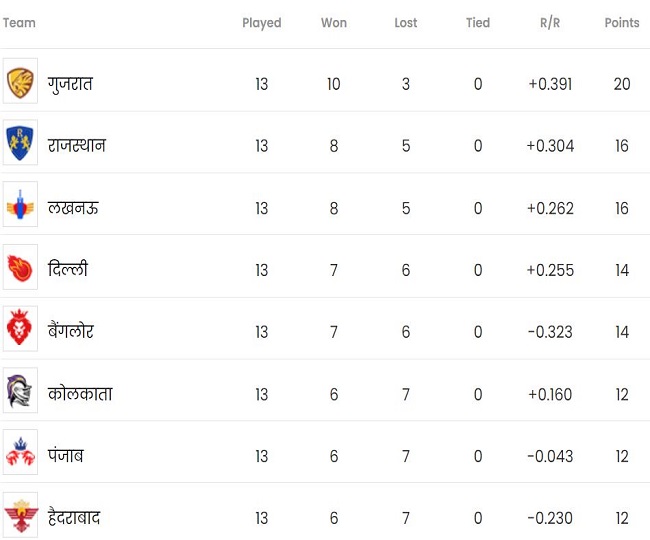Click the Tied column header
This screenshot has height=540, width=650.
tap(478, 22)
